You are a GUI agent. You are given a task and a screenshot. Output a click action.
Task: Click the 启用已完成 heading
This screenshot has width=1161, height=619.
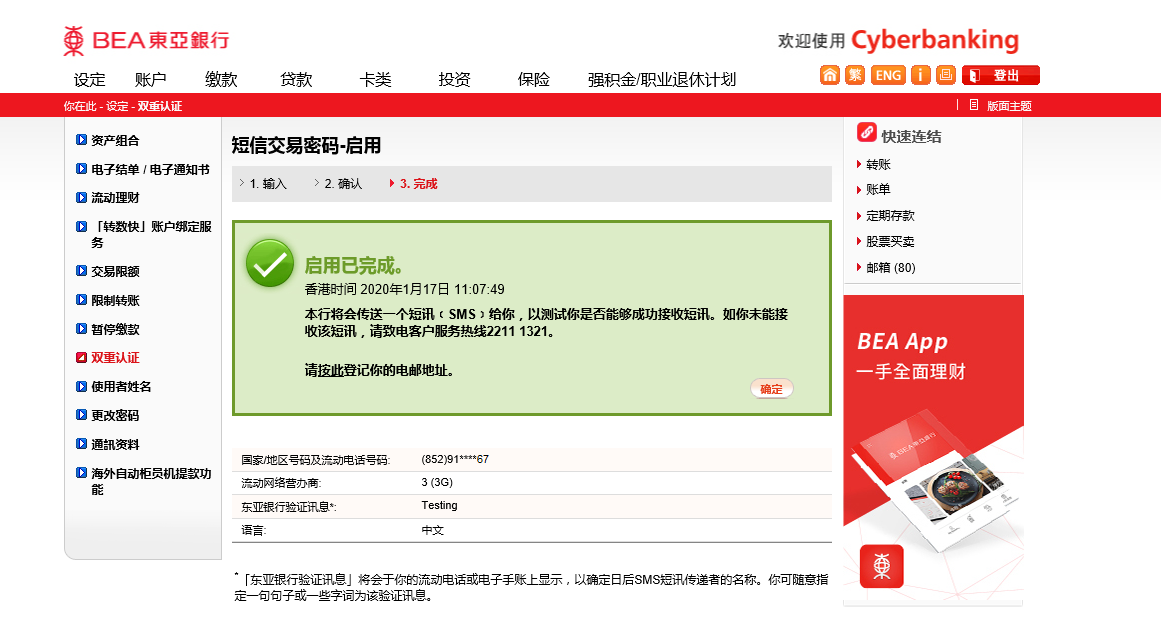point(354,265)
